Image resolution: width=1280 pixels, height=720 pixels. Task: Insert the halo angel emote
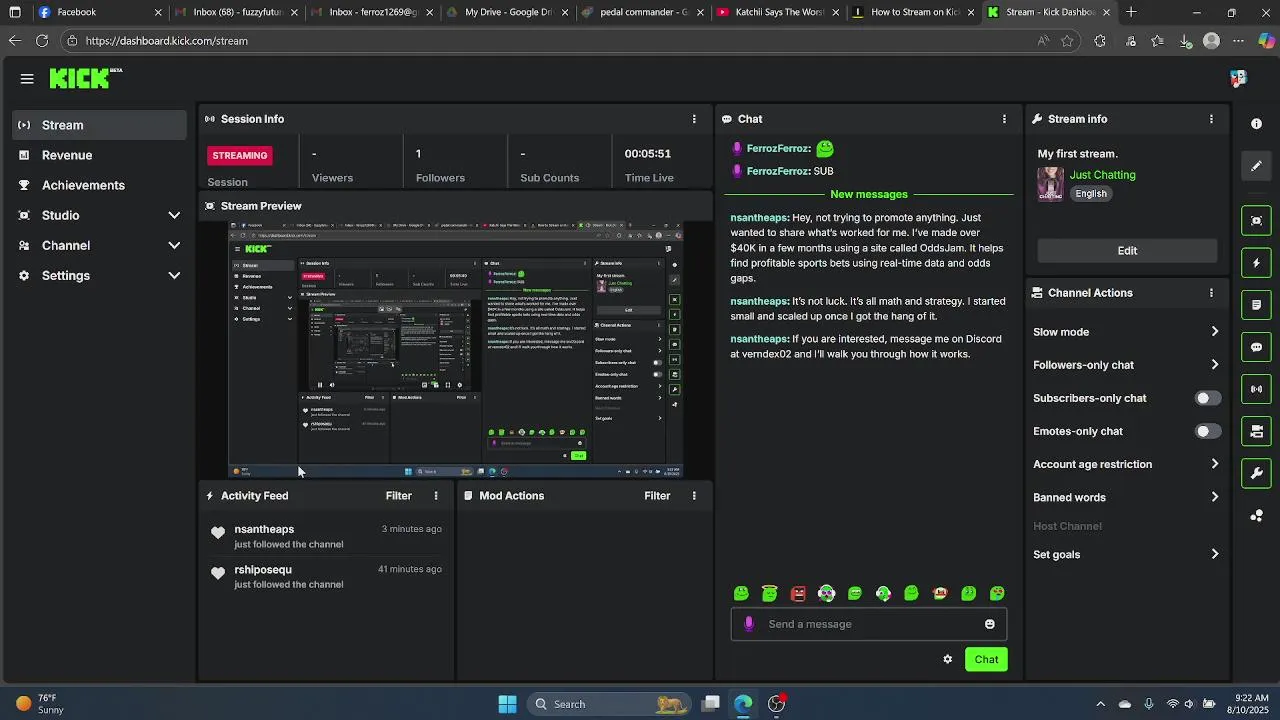click(769, 593)
